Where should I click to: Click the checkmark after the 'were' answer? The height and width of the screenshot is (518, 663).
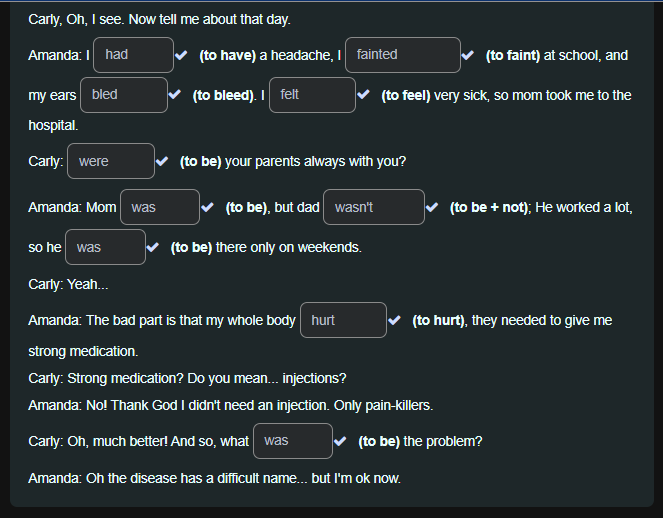162,162
